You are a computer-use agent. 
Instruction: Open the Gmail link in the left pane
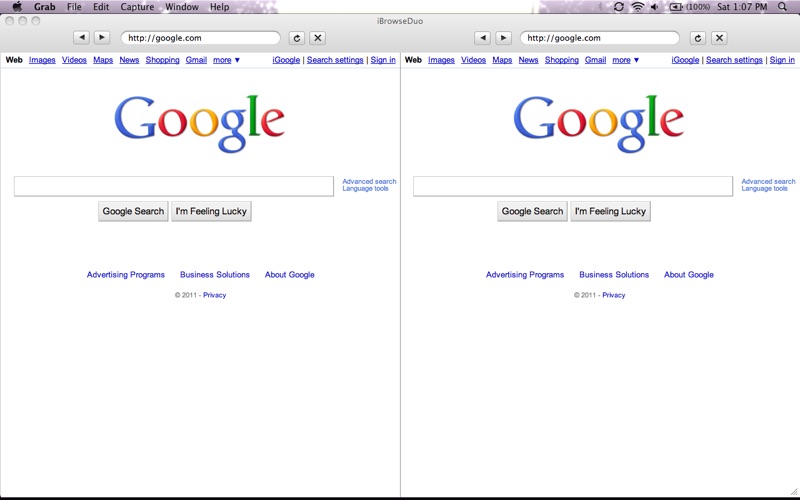(x=196, y=60)
